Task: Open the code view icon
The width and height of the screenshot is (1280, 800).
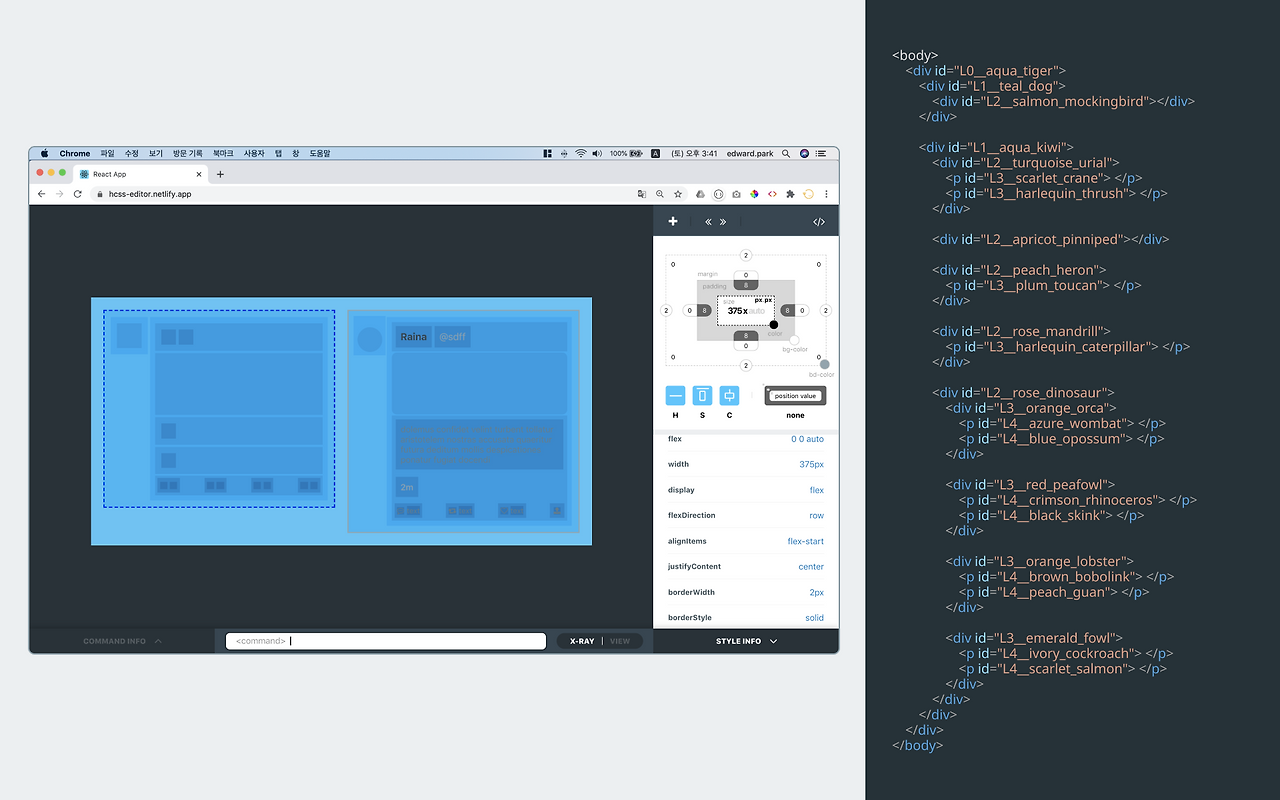Action: (x=819, y=222)
